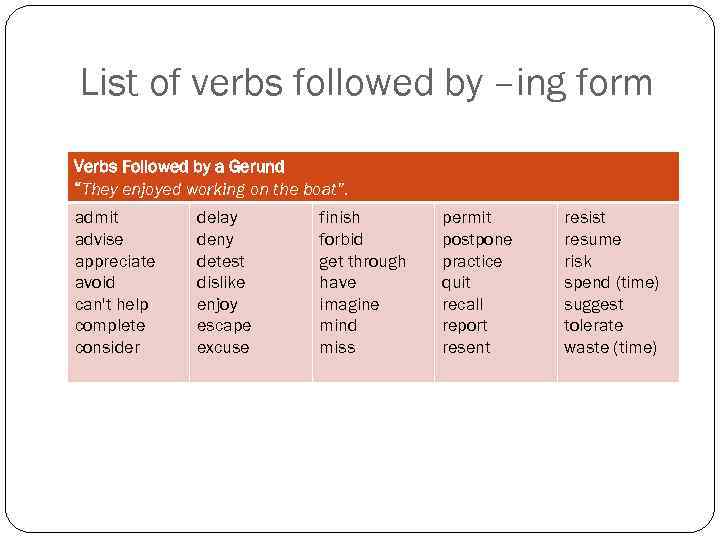The image size is (720, 540).
Task: Click the word 'escape'
Action: [224, 326]
